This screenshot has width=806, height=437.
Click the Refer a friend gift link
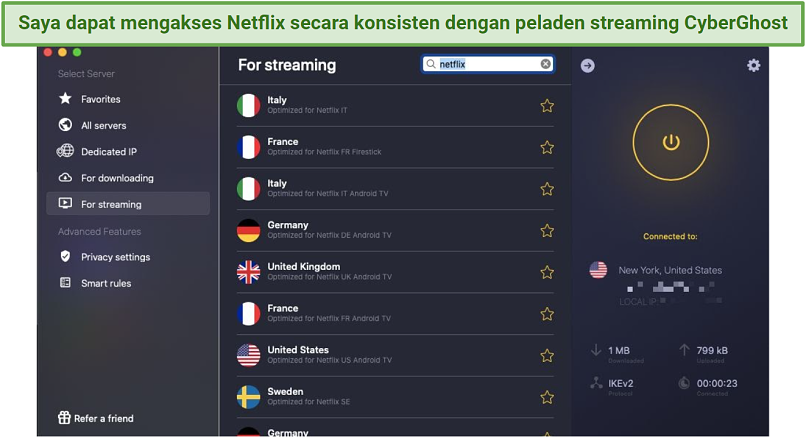coord(96,418)
